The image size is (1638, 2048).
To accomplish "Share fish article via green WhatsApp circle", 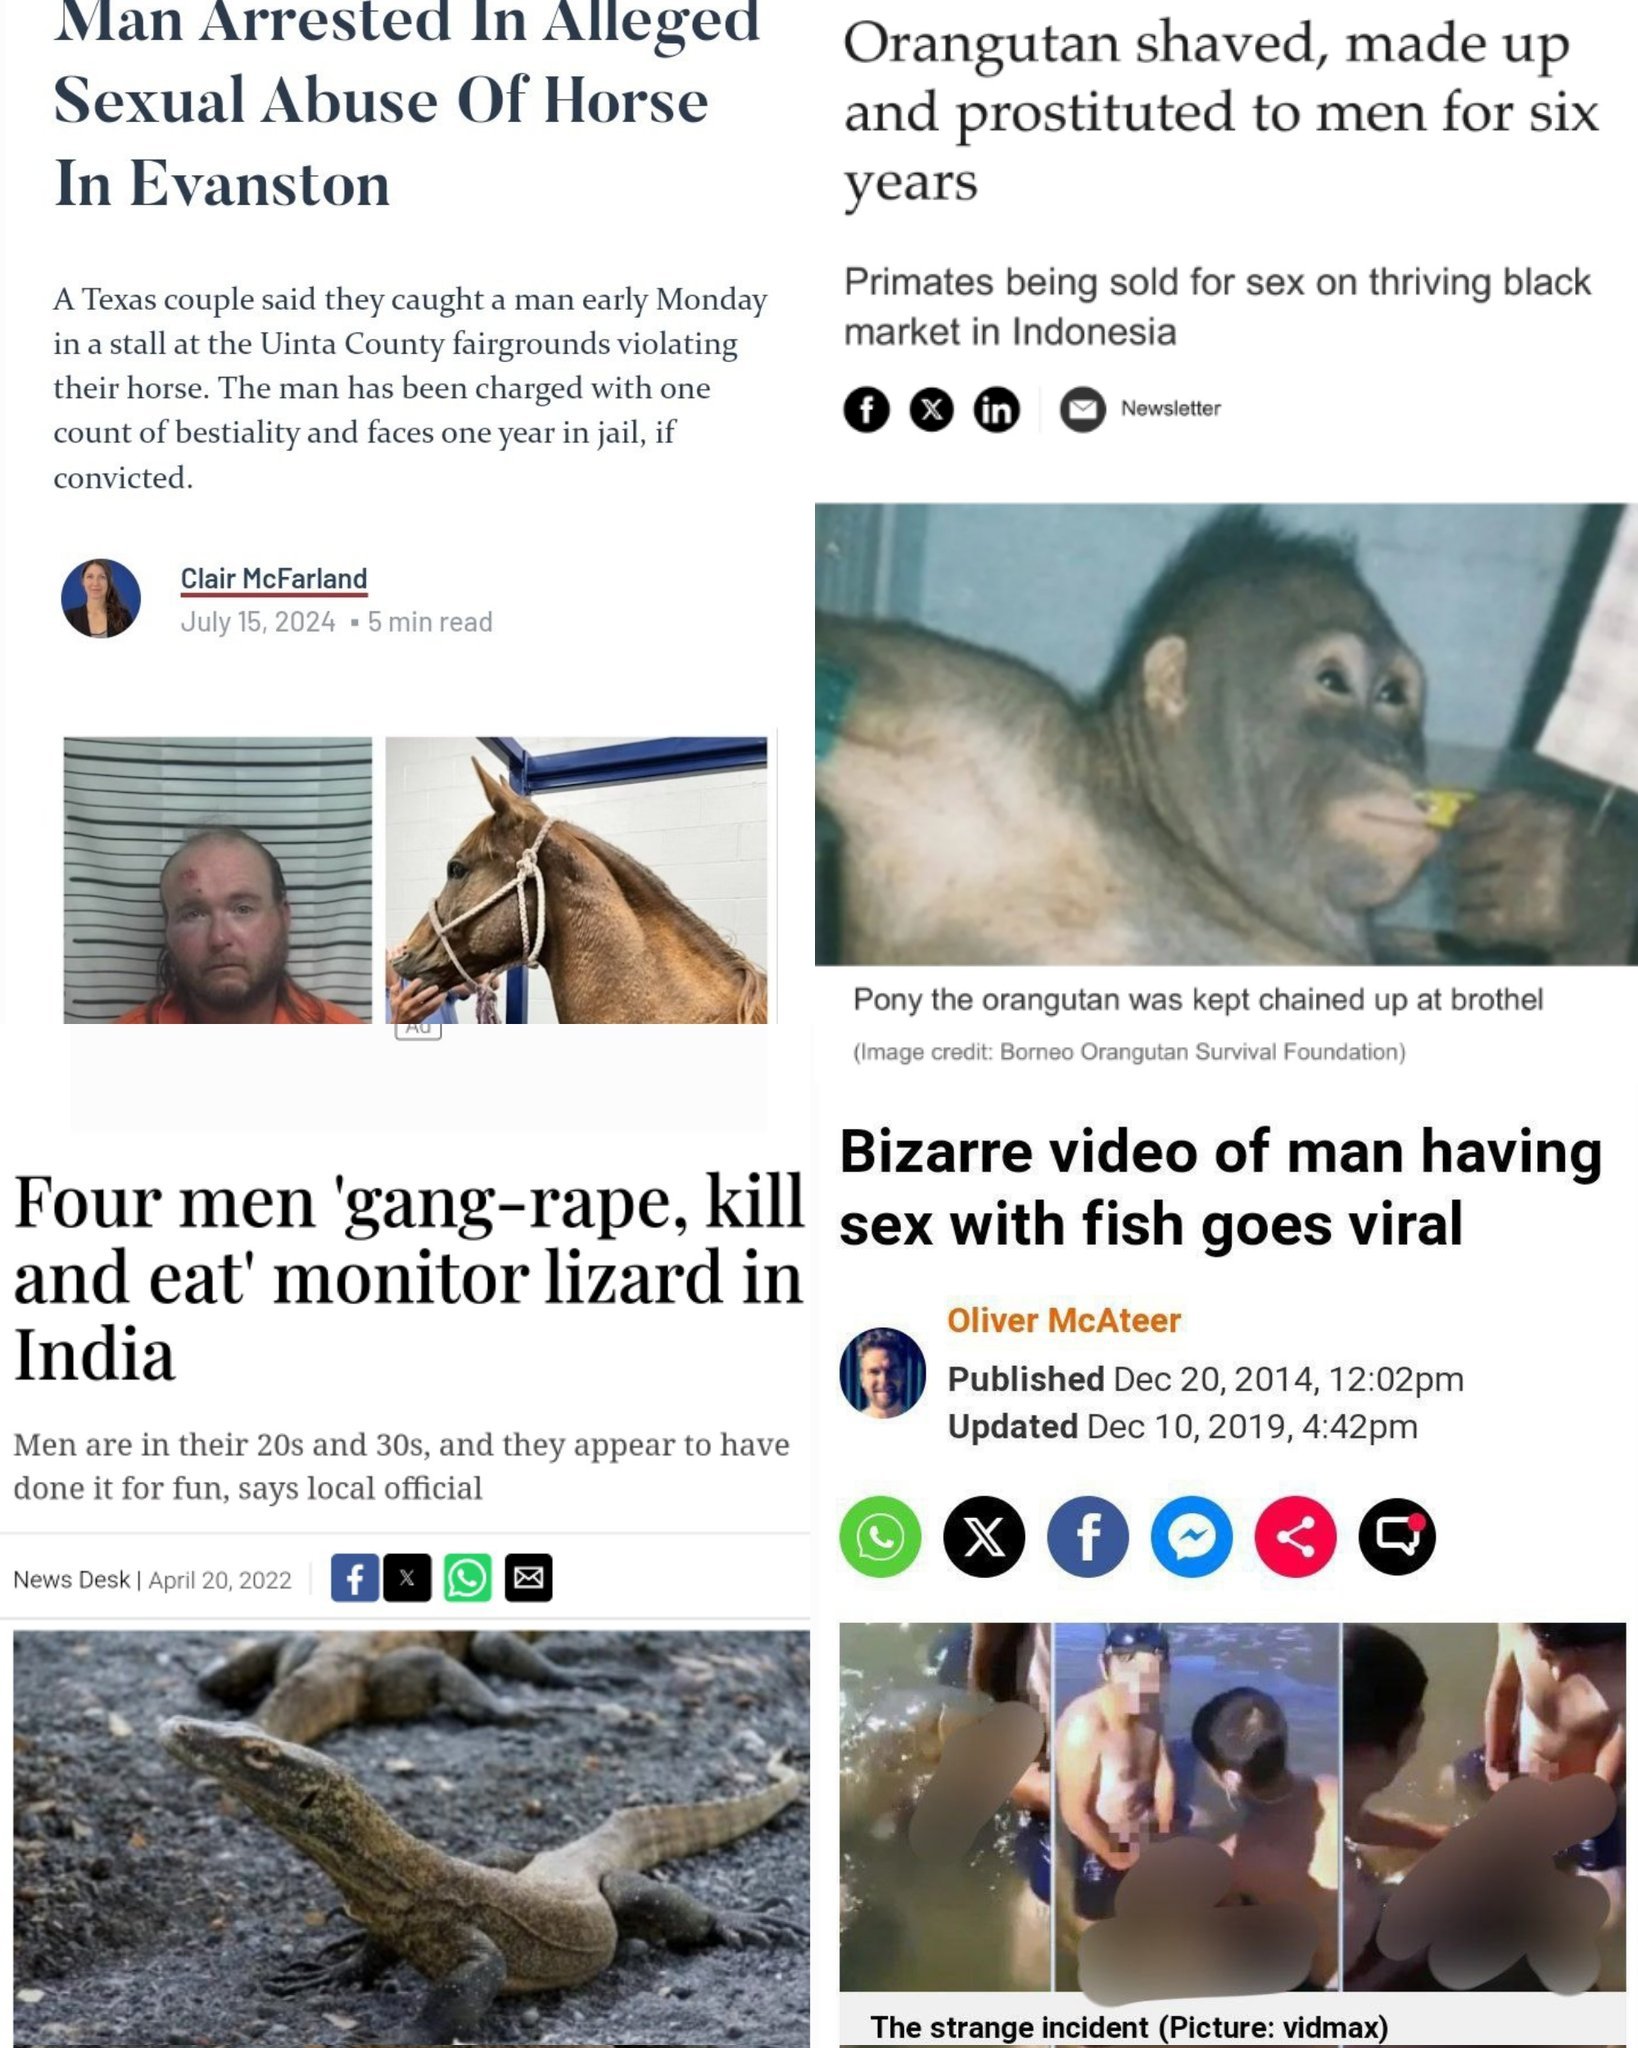I will coord(880,1537).
